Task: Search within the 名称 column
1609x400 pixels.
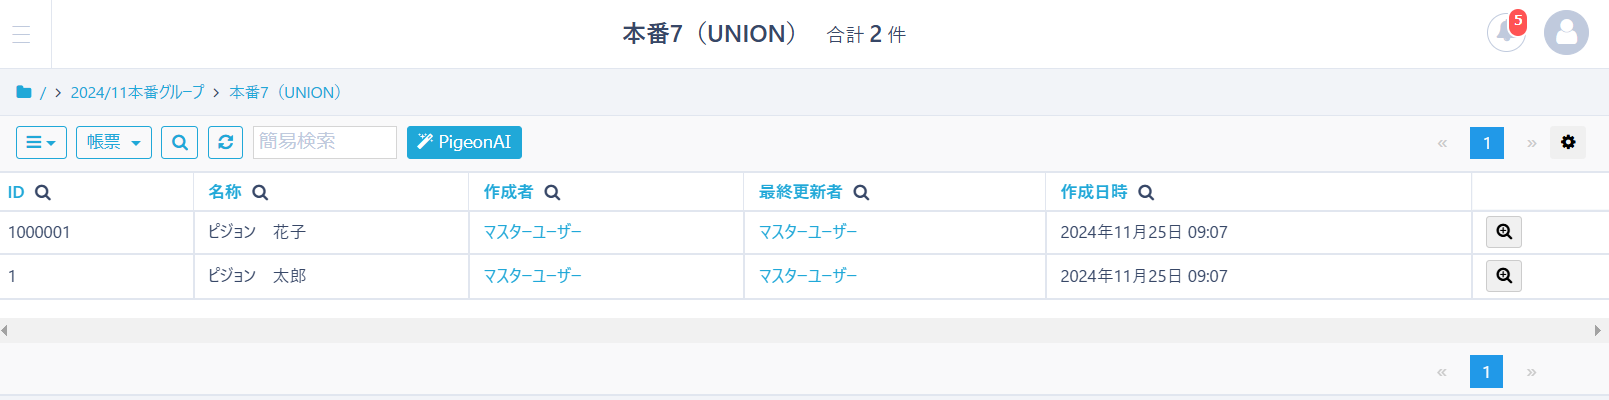Action: click(260, 193)
